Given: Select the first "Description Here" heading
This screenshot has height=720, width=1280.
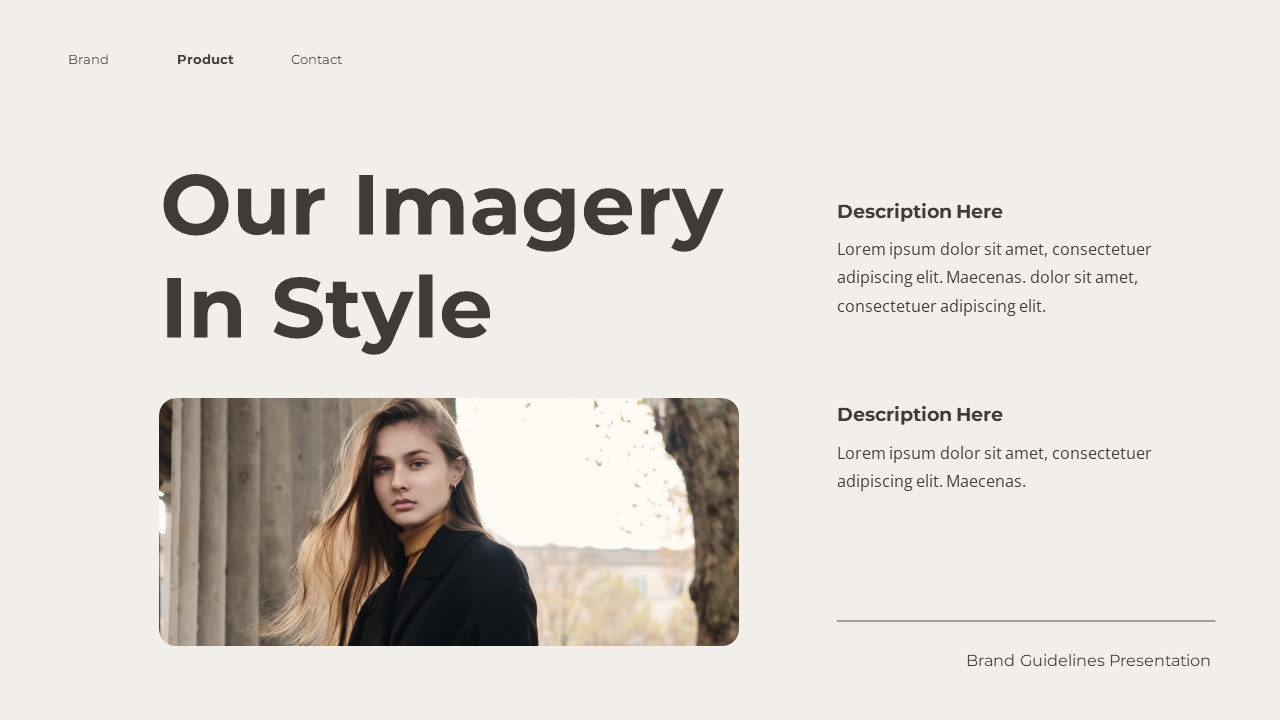Looking at the screenshot, I should point(919,212).
